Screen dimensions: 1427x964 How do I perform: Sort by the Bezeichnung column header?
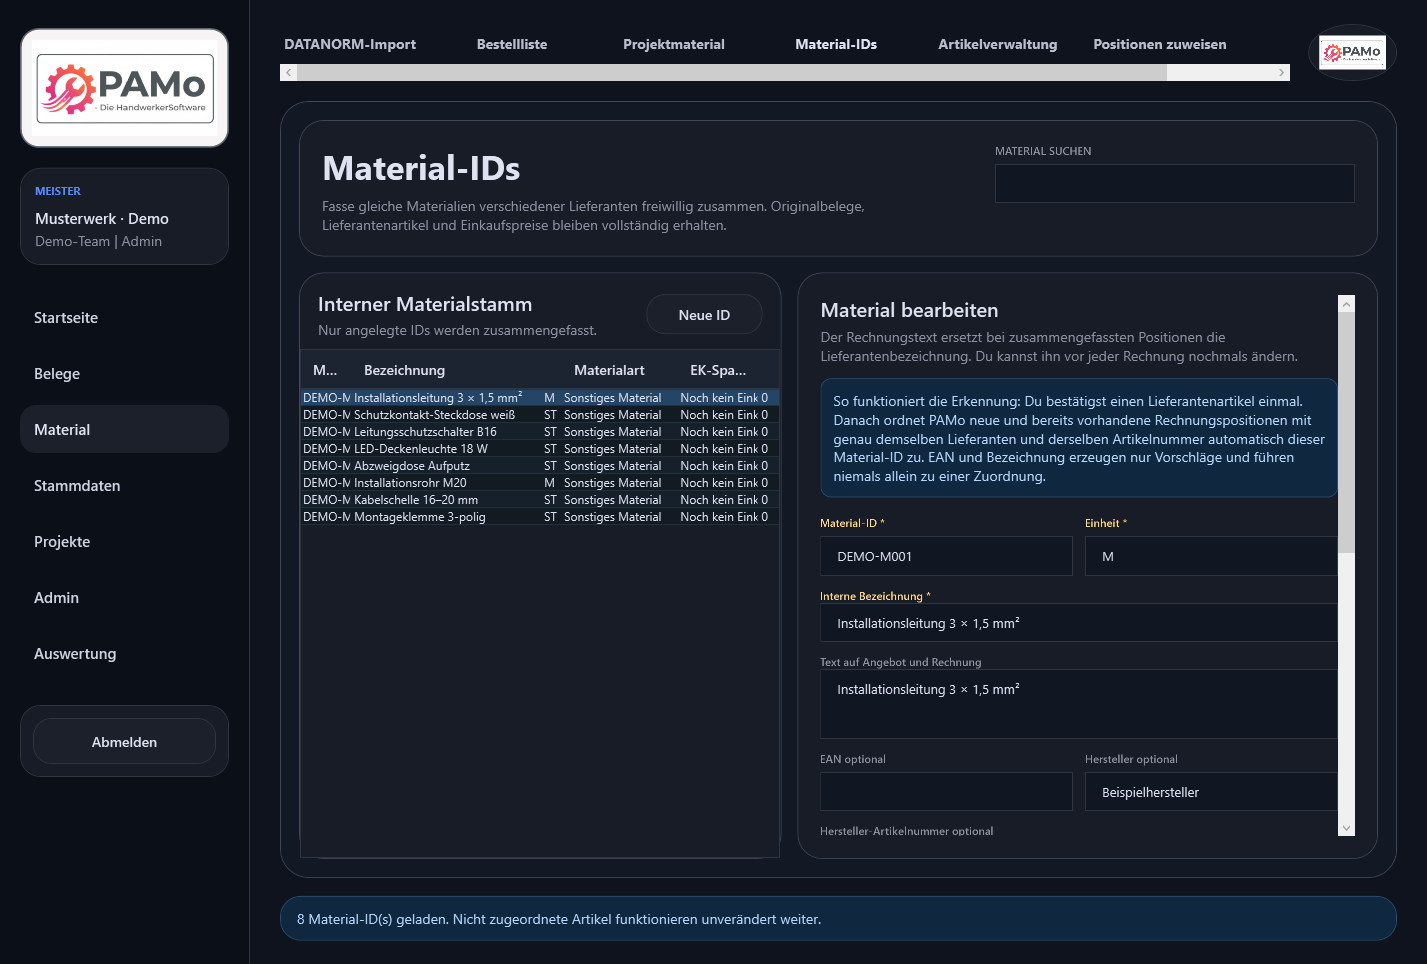tap(404, 370)
